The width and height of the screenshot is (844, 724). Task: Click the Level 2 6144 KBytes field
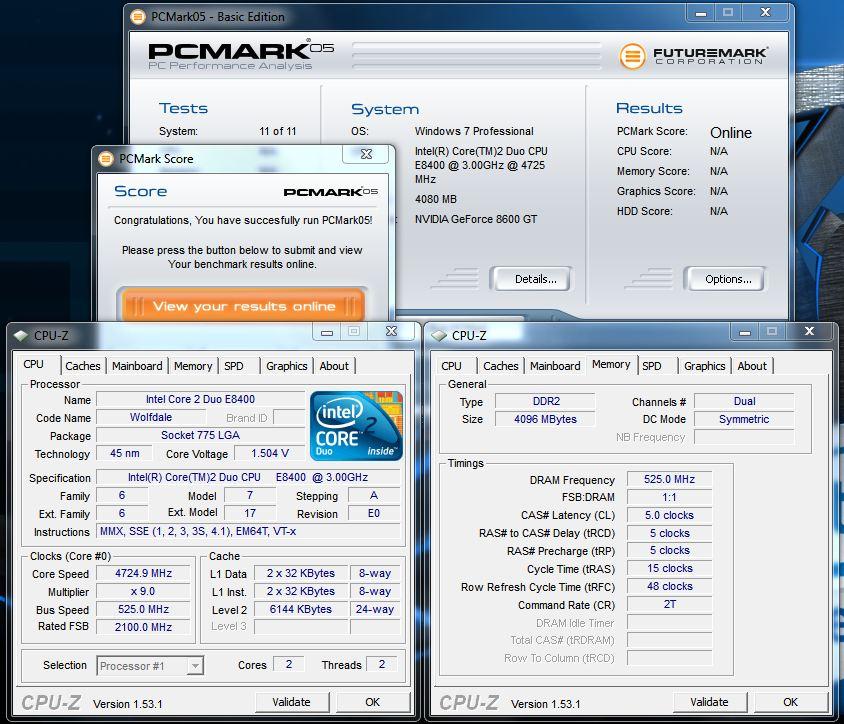pyautogui.click(x=300, y=609)
